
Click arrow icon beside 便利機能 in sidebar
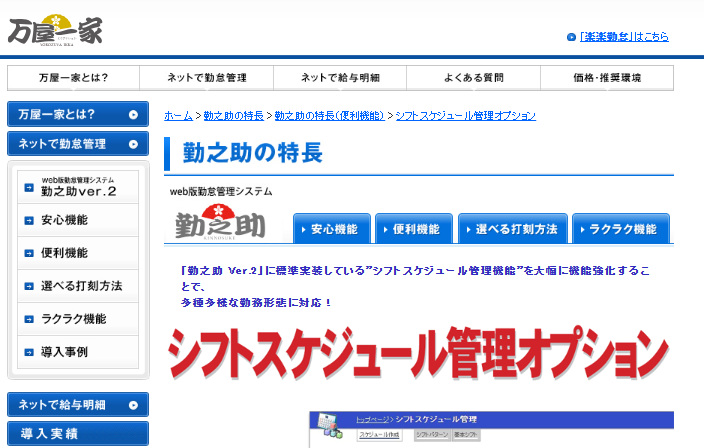pyautogui.click(x=29, y=254)
